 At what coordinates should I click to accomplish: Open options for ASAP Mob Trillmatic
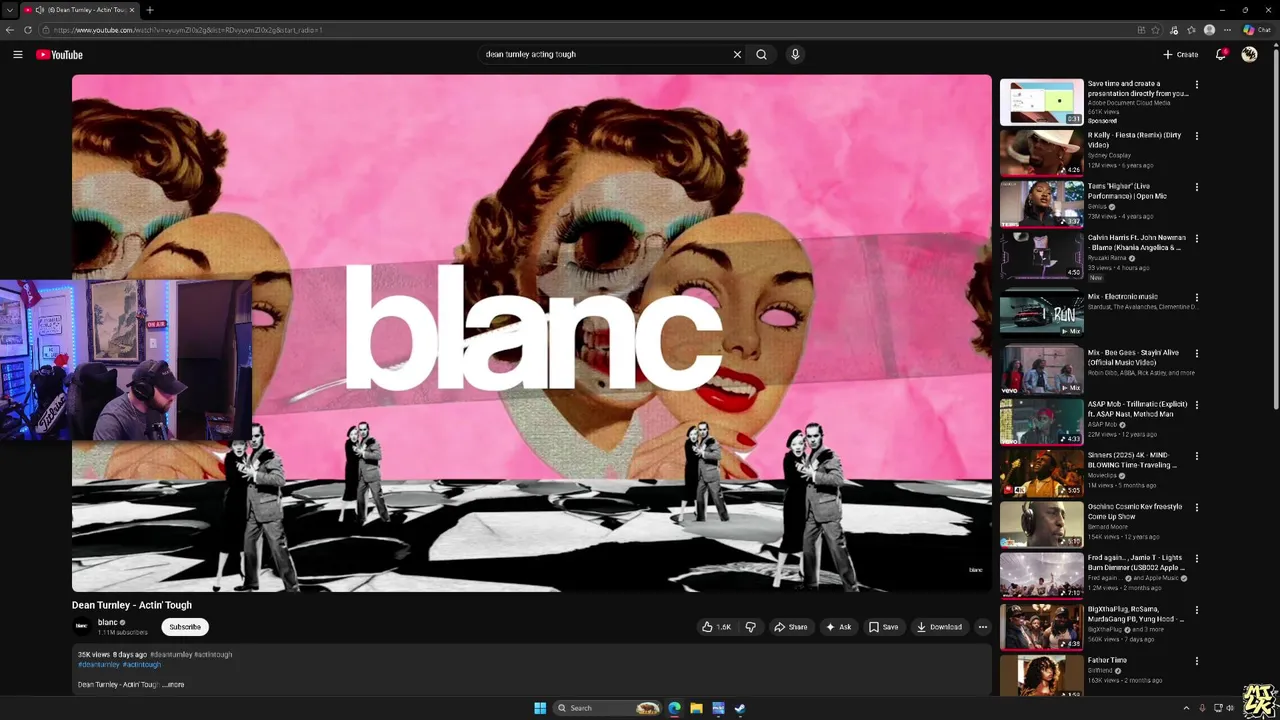point(1196,405)
